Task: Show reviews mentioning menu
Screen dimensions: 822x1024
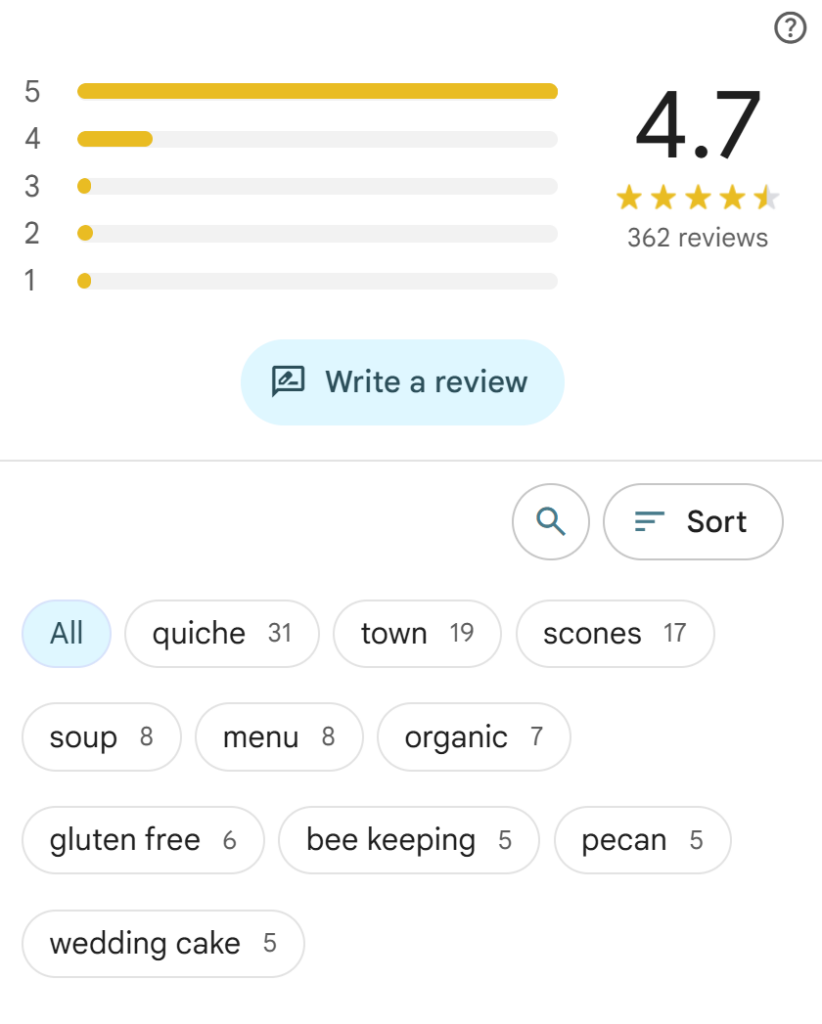Action: (x=278, y=737)
